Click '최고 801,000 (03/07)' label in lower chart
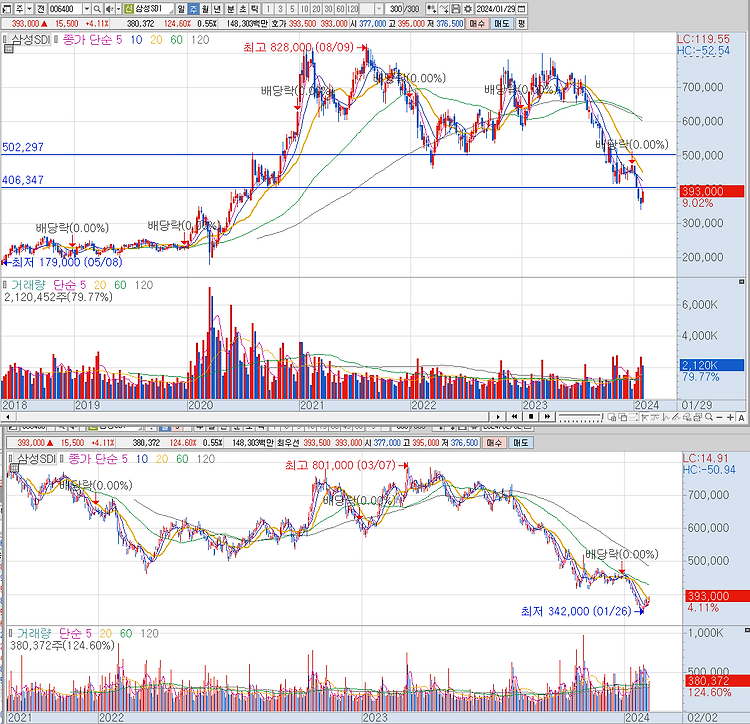Viewport: 750px width, 724px height. pyautogui.click(x=340, y=465)
